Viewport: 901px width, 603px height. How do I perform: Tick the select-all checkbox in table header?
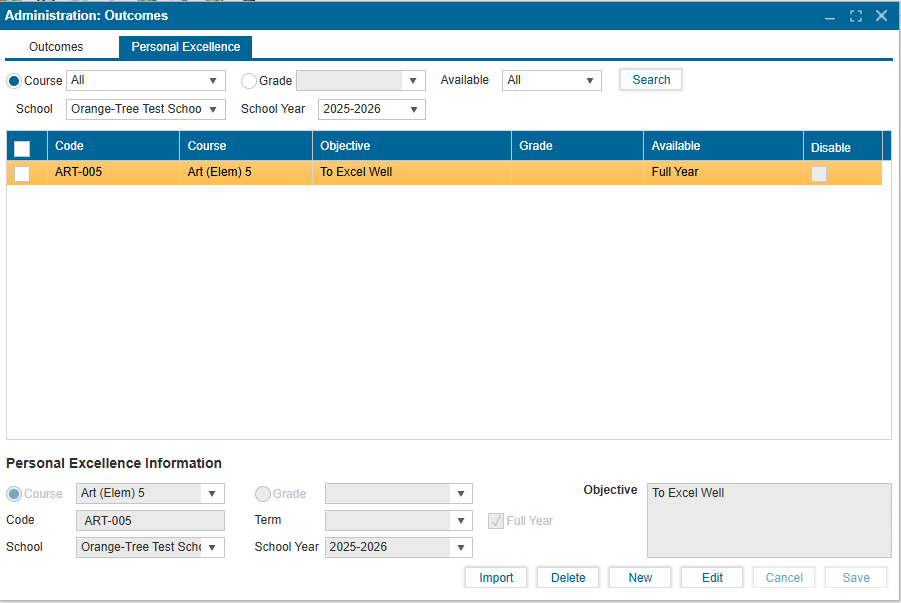click(x=22, y=148)
